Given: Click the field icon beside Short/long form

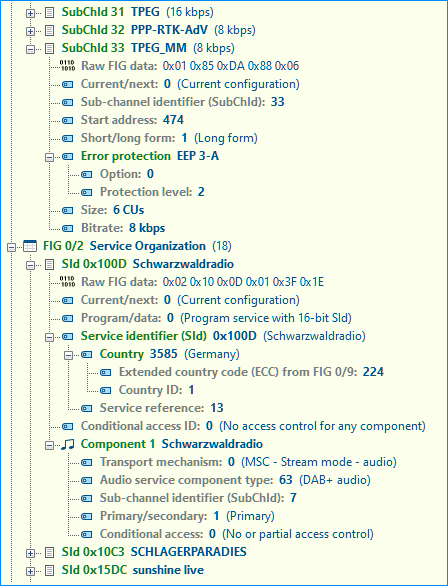Looking at the screenshot, I should coord(68,139).
